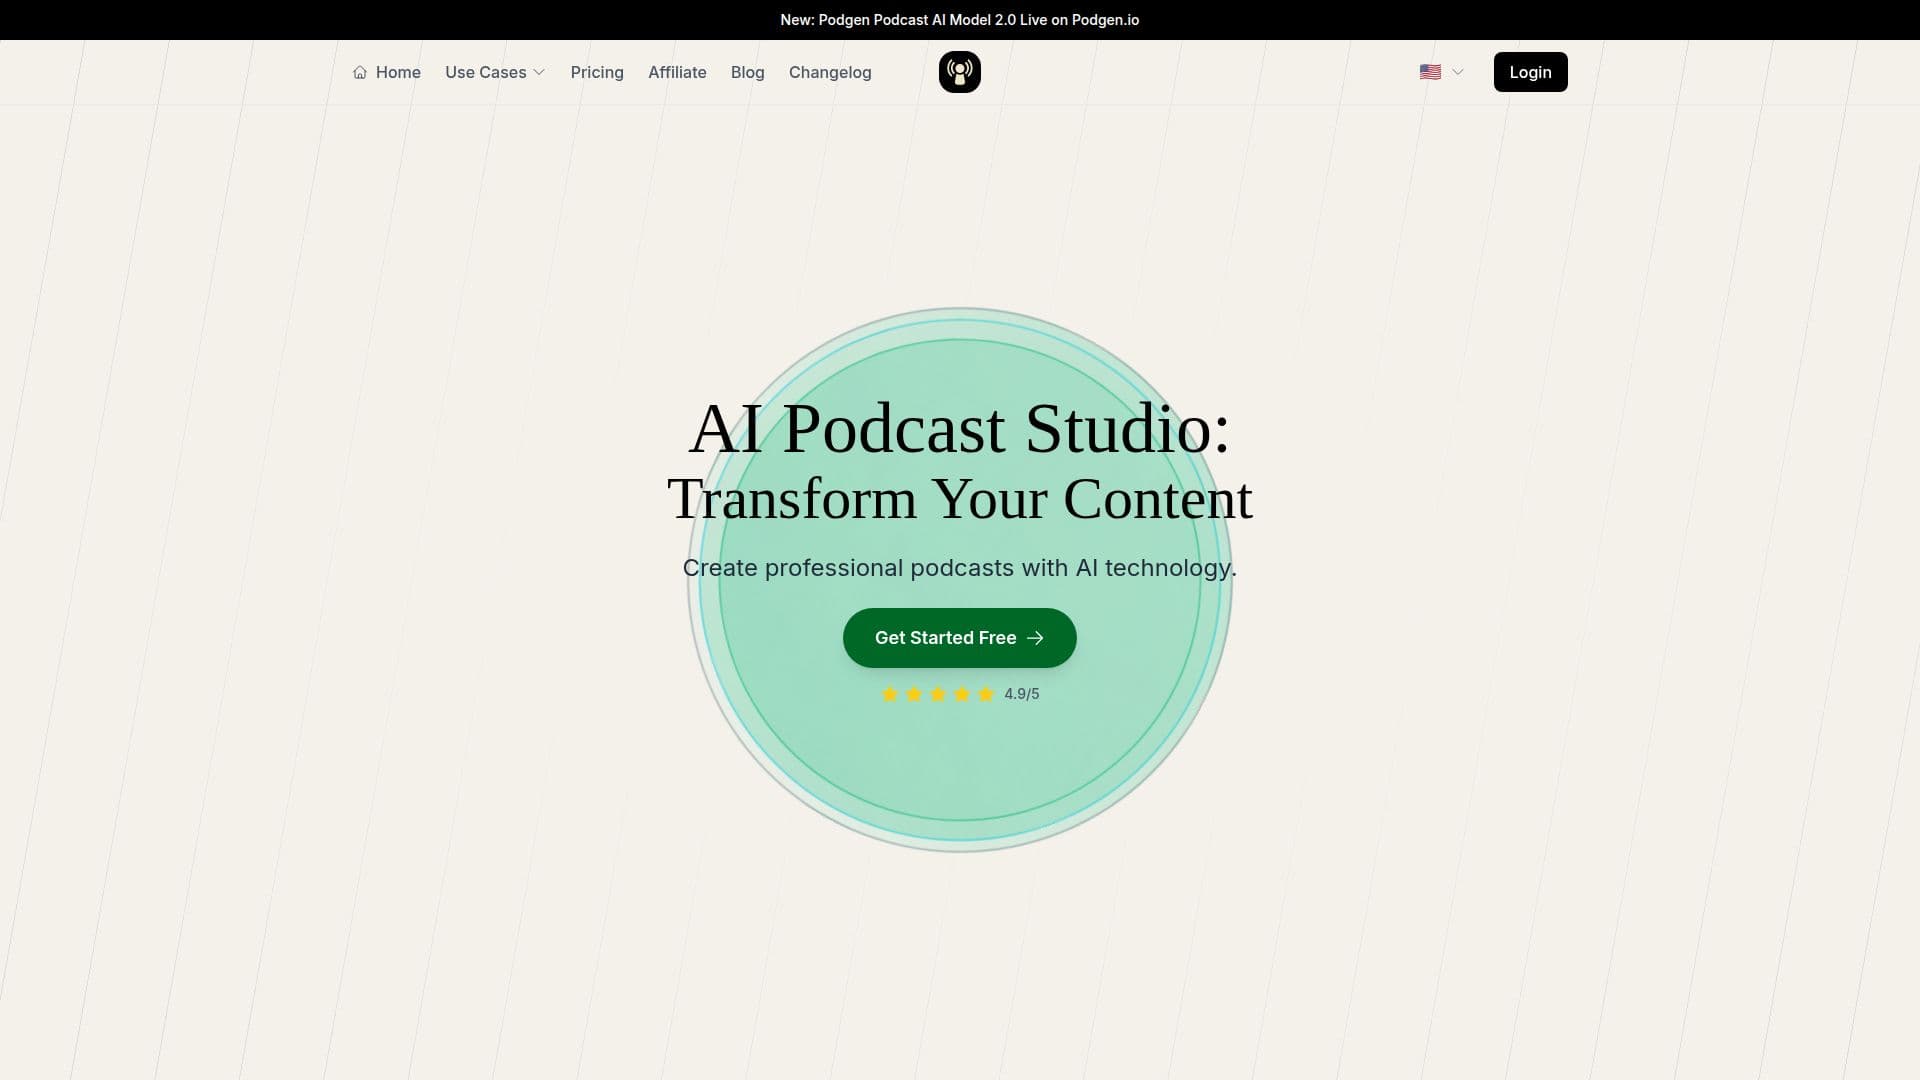Open the Pricing page
The height and width of the screenshot is (1080, 1920).
click(x=597, y=72)
